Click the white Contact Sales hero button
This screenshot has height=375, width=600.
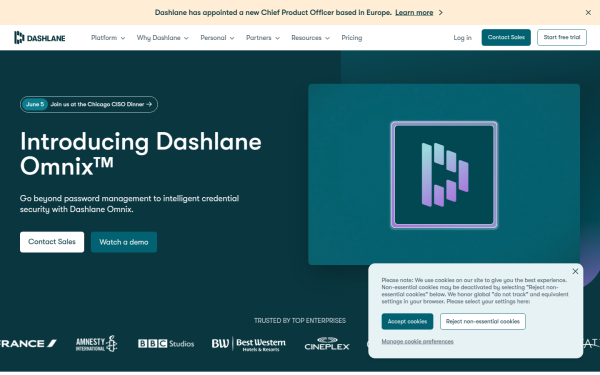click(x=52, y=242)
